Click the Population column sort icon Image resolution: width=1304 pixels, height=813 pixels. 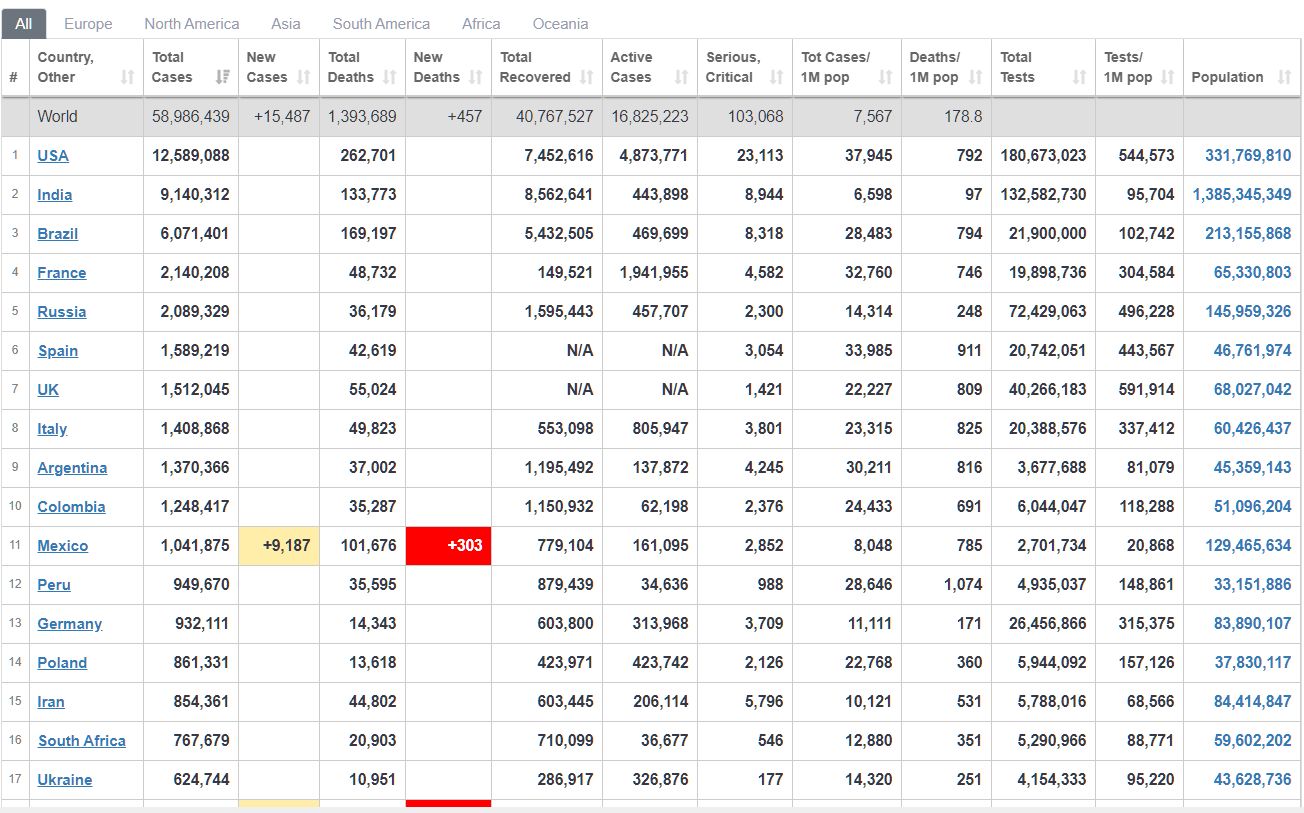(1284, 77)
